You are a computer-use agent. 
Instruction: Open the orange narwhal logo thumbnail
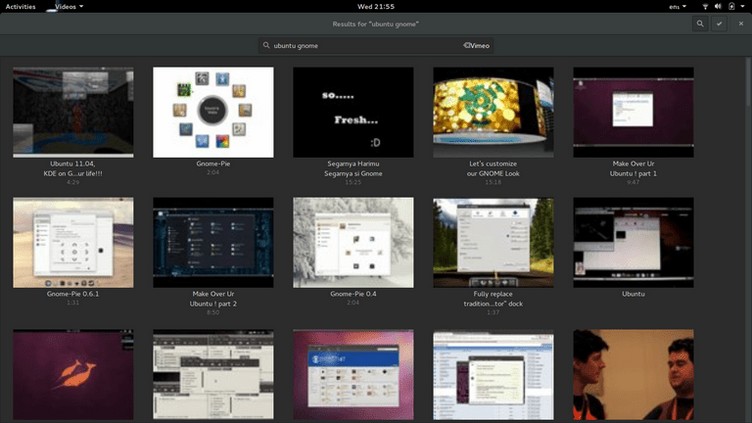click(73, 375)
